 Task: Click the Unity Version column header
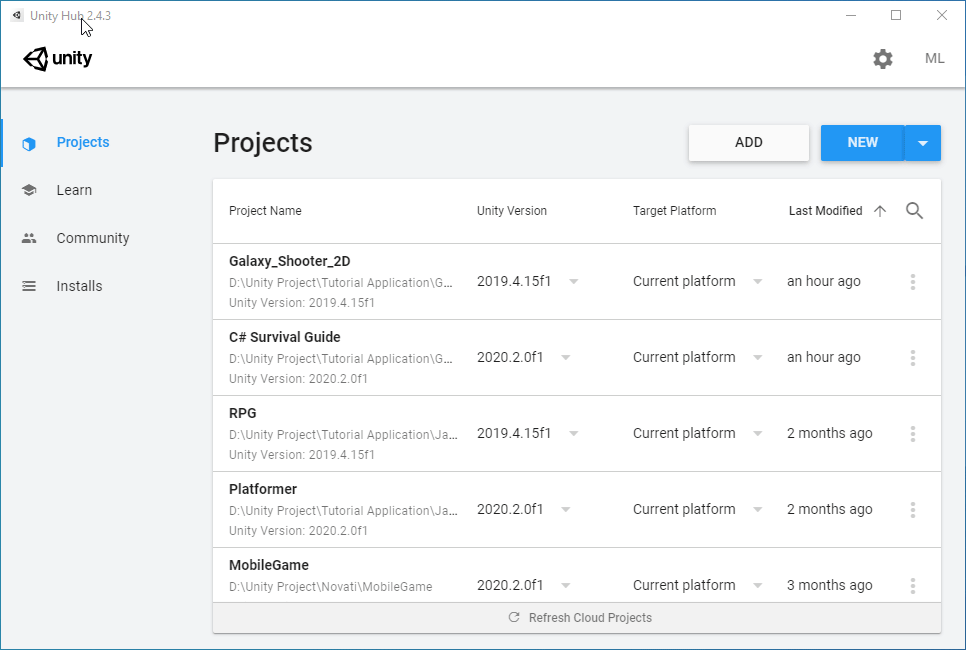pos(511,211)
